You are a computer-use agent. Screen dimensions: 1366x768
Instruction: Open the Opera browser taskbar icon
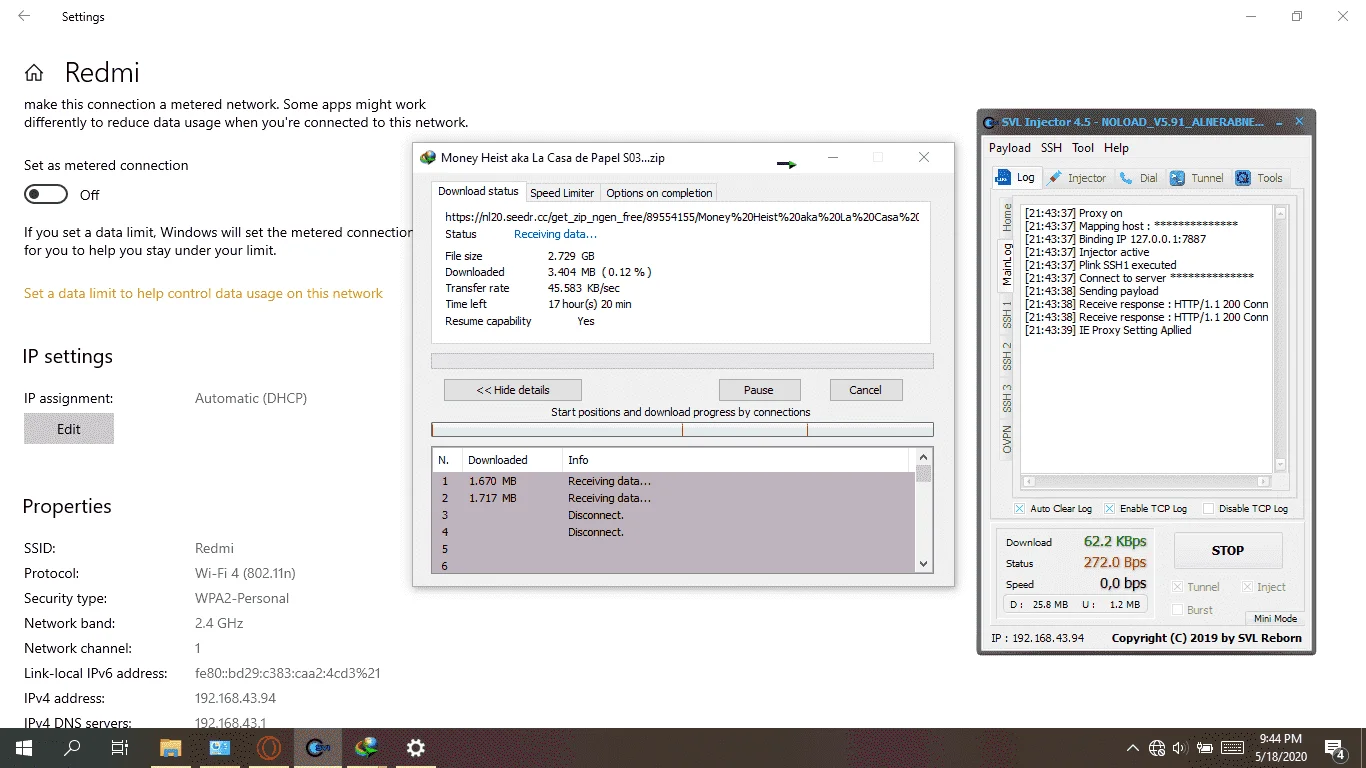268,748
